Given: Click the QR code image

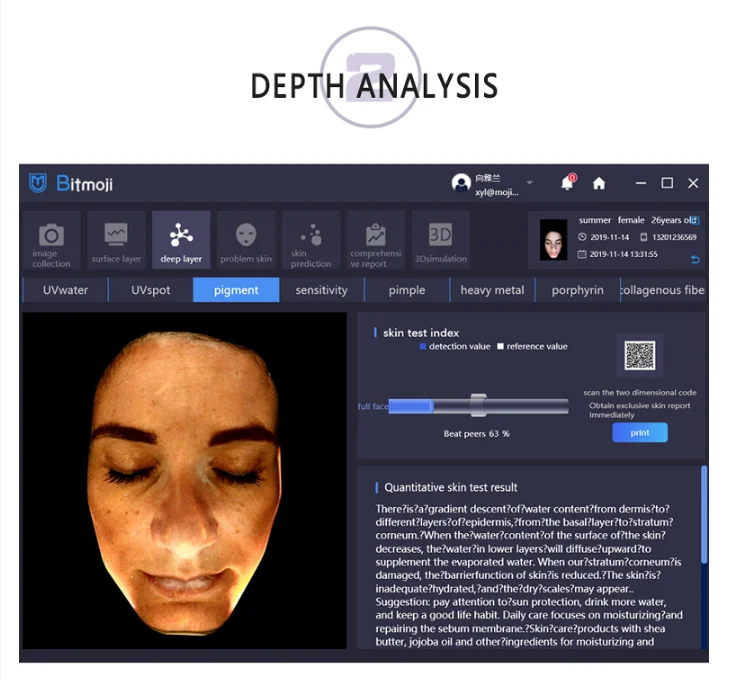Looking at the screenshot, I should tap(640, 355).
